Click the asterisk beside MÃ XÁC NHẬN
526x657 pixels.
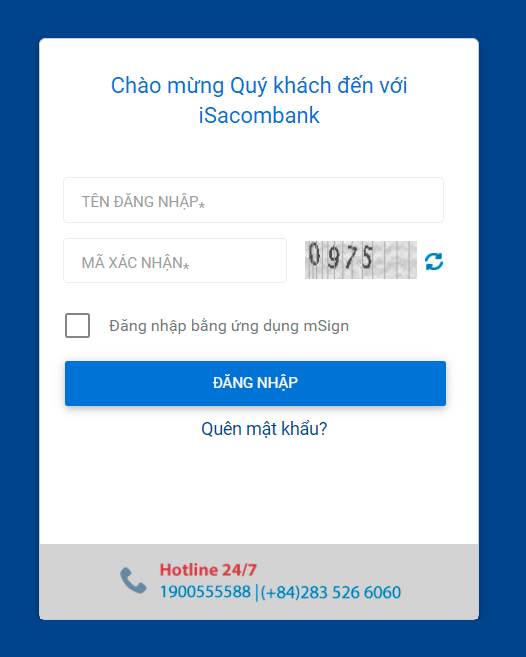coord(186,265)
